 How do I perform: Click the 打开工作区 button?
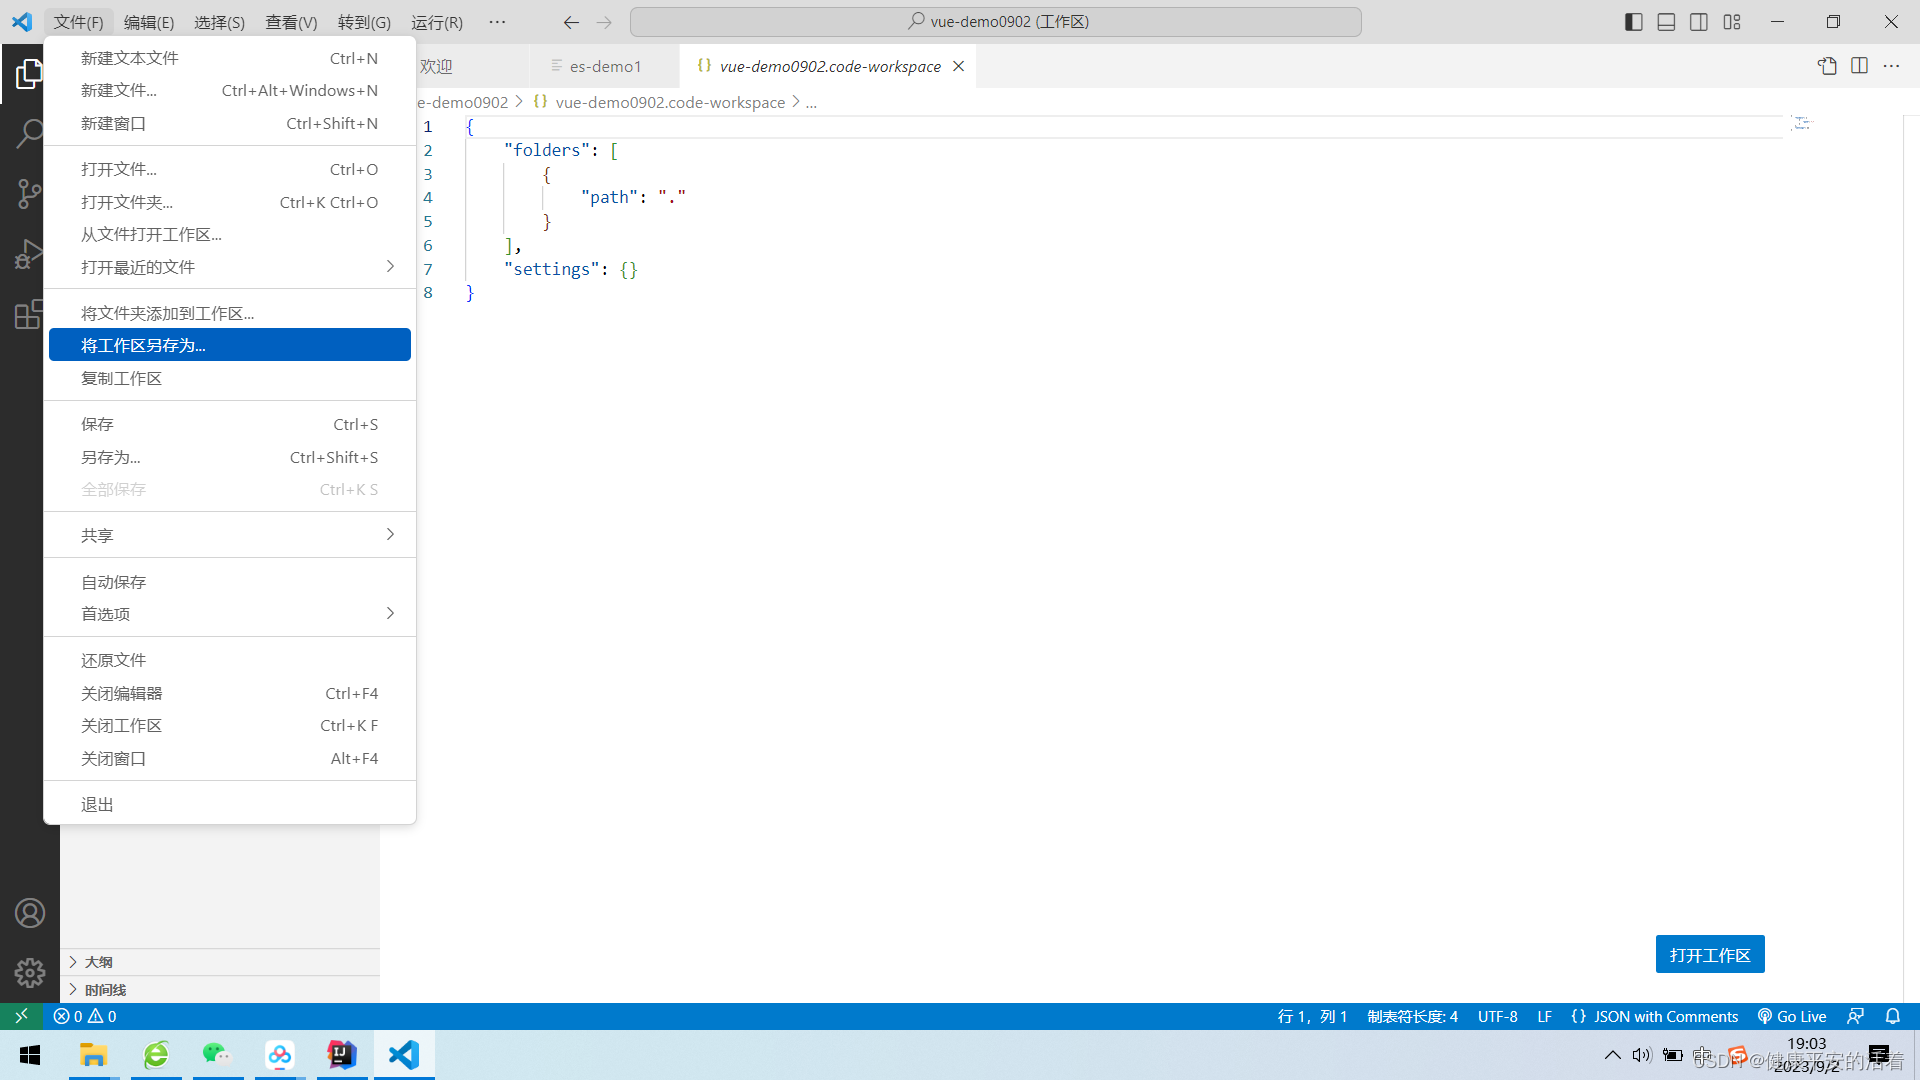[x=1709, y=955]
